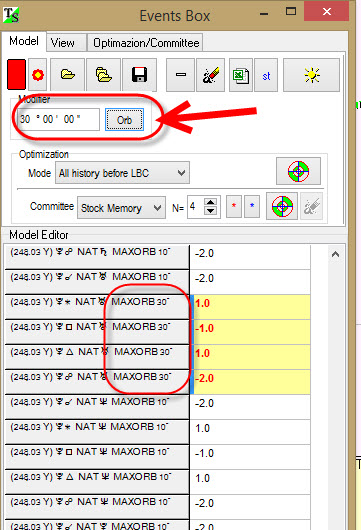Click yellow weight cell for Uranus trine row
361x530 pixels.
[250, 357]
